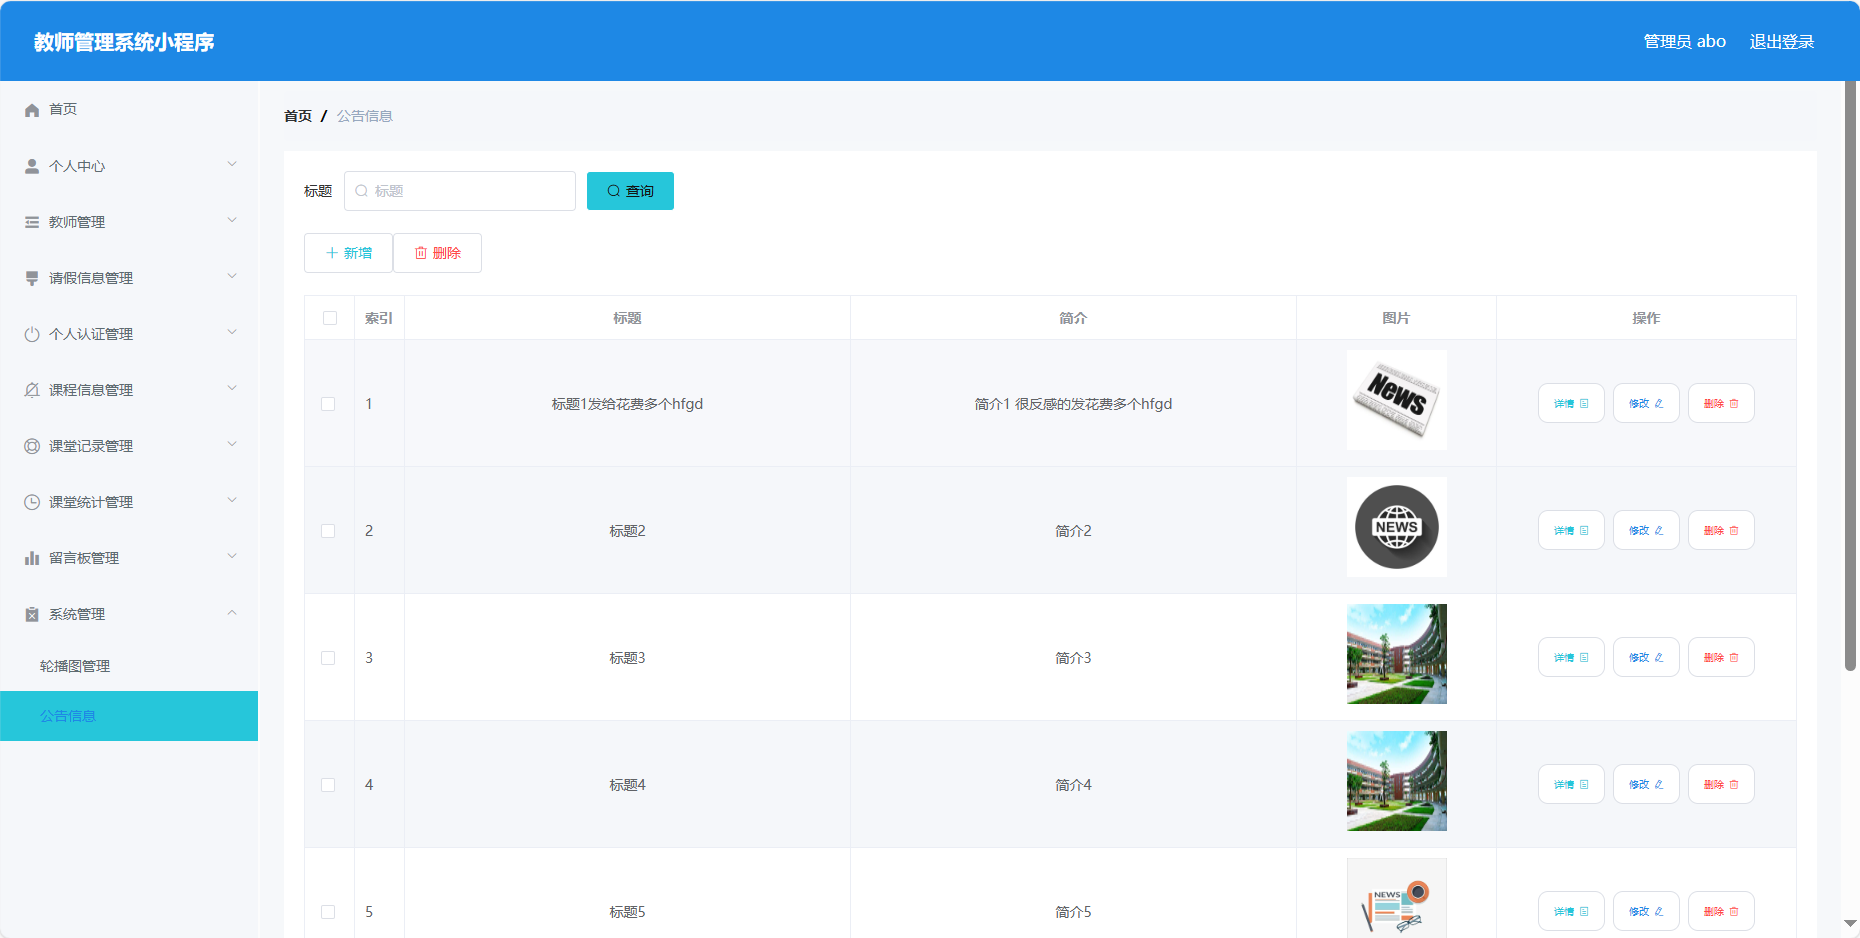Edit row 1 with 修改 button

(x=1646, y=403)
